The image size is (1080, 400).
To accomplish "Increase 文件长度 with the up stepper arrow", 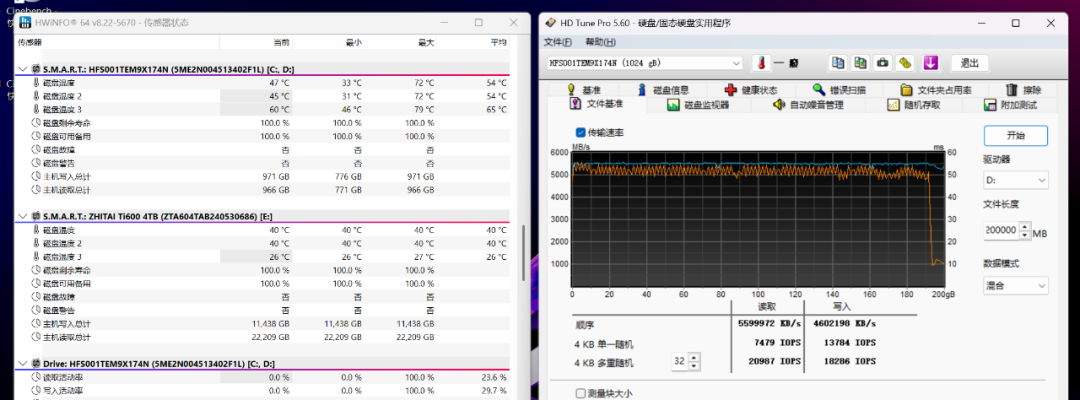I will click(x=1025, y=227).
